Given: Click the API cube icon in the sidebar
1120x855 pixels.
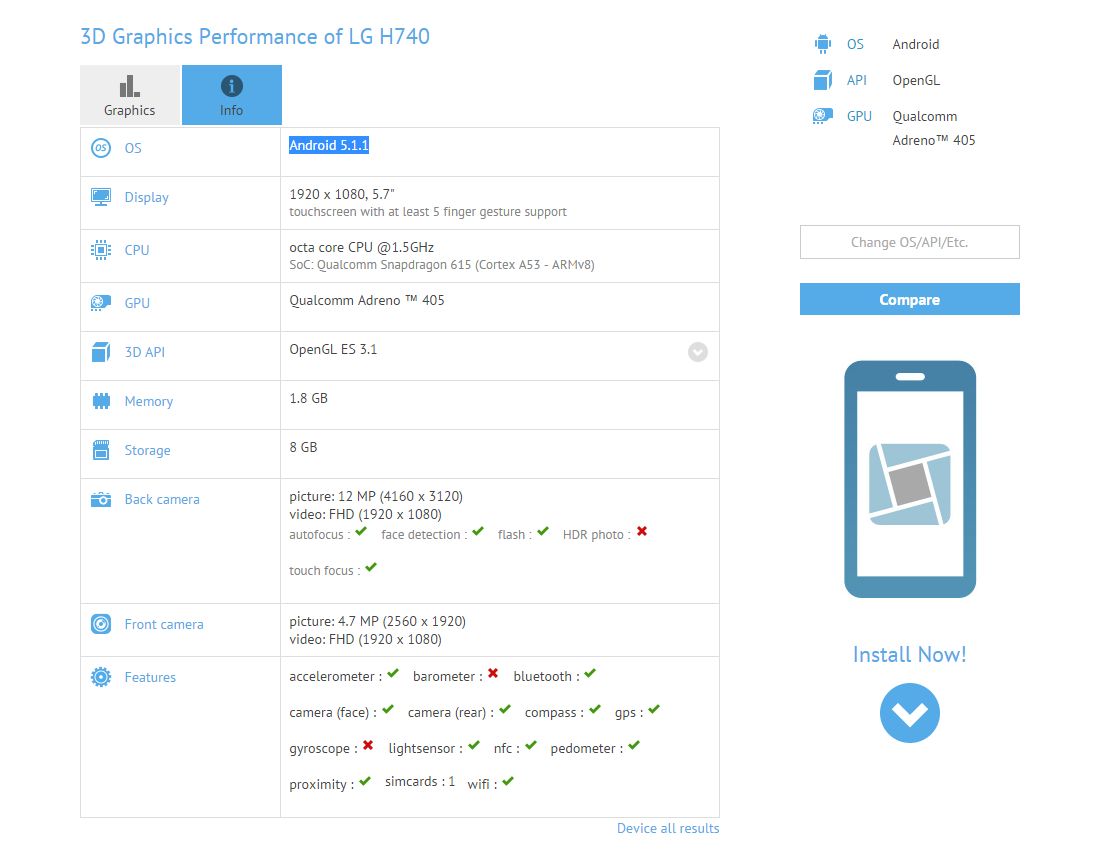Looking at the screenshot, I should [823, 80].
